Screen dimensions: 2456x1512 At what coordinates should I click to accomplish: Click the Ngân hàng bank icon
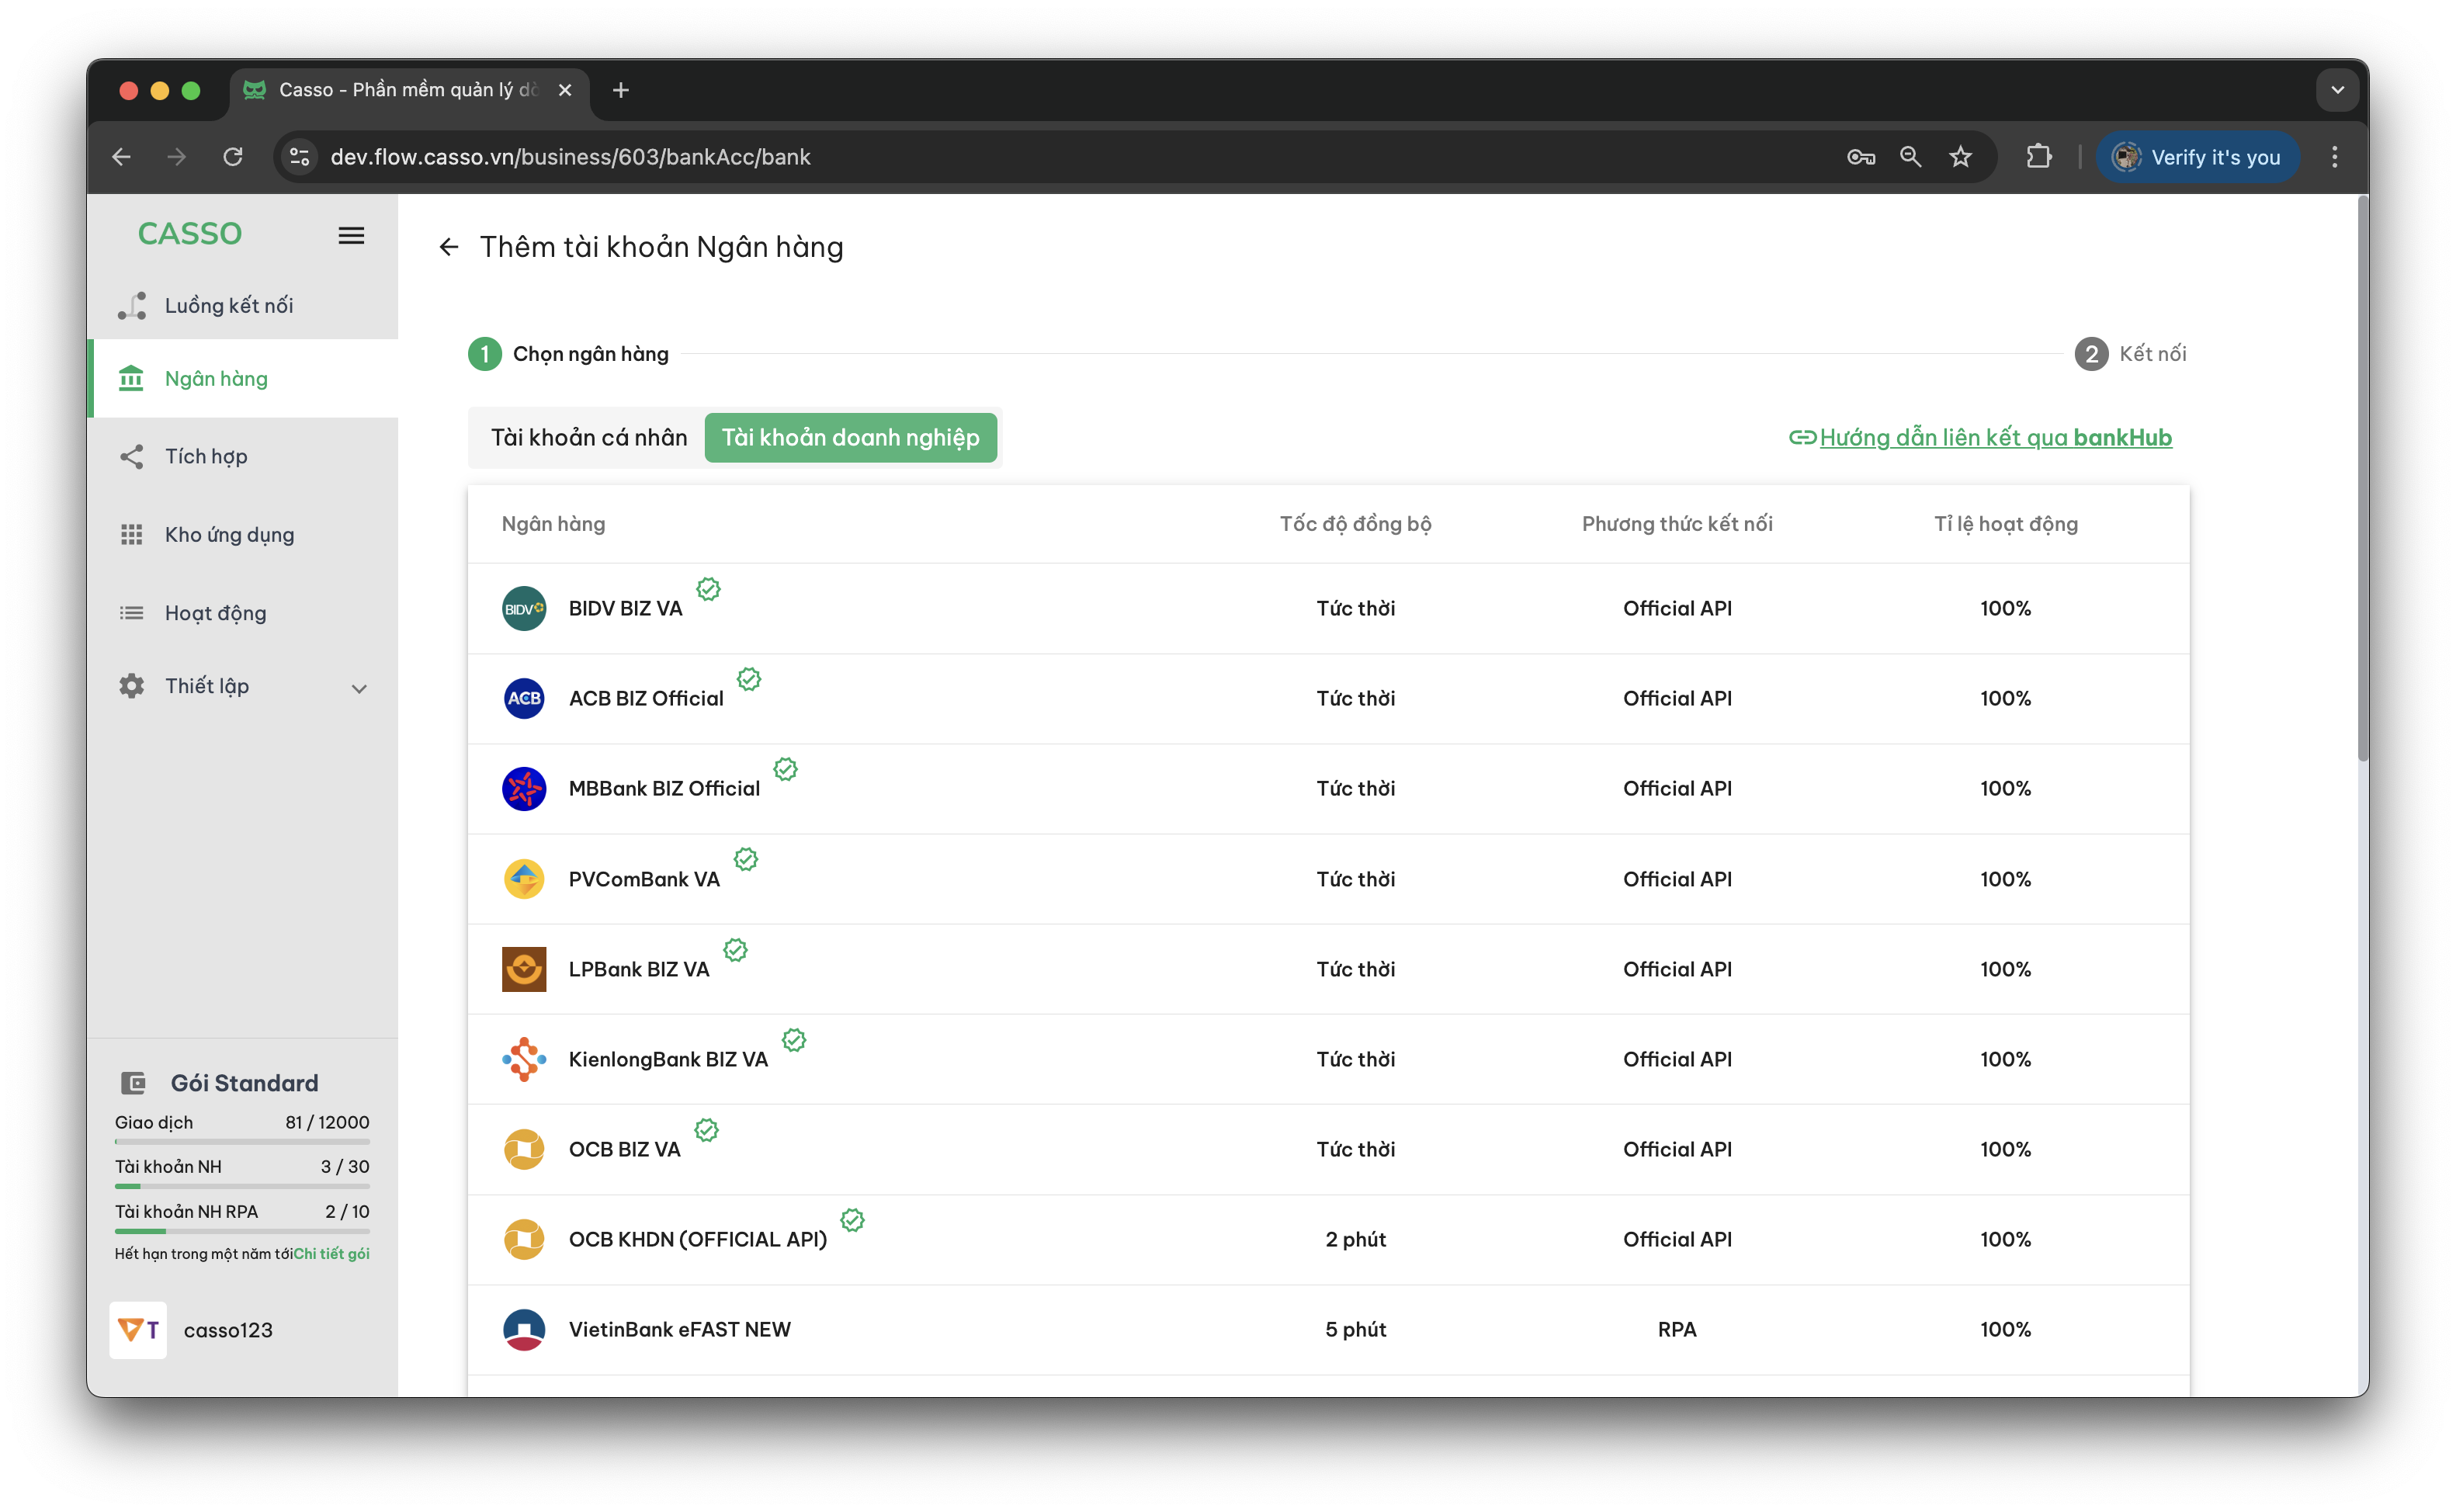(131, 378)
